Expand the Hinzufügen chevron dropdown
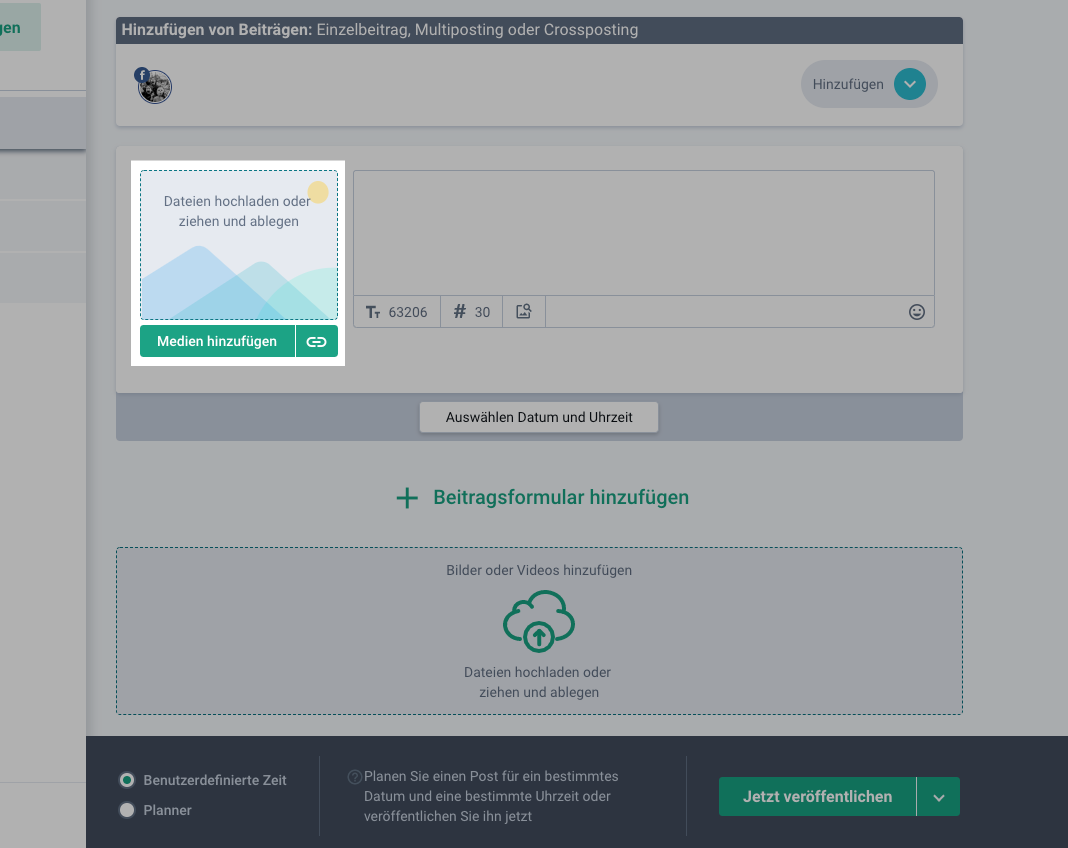The height and width of the screenshot is (848, 1068). (x=909, y=85)
